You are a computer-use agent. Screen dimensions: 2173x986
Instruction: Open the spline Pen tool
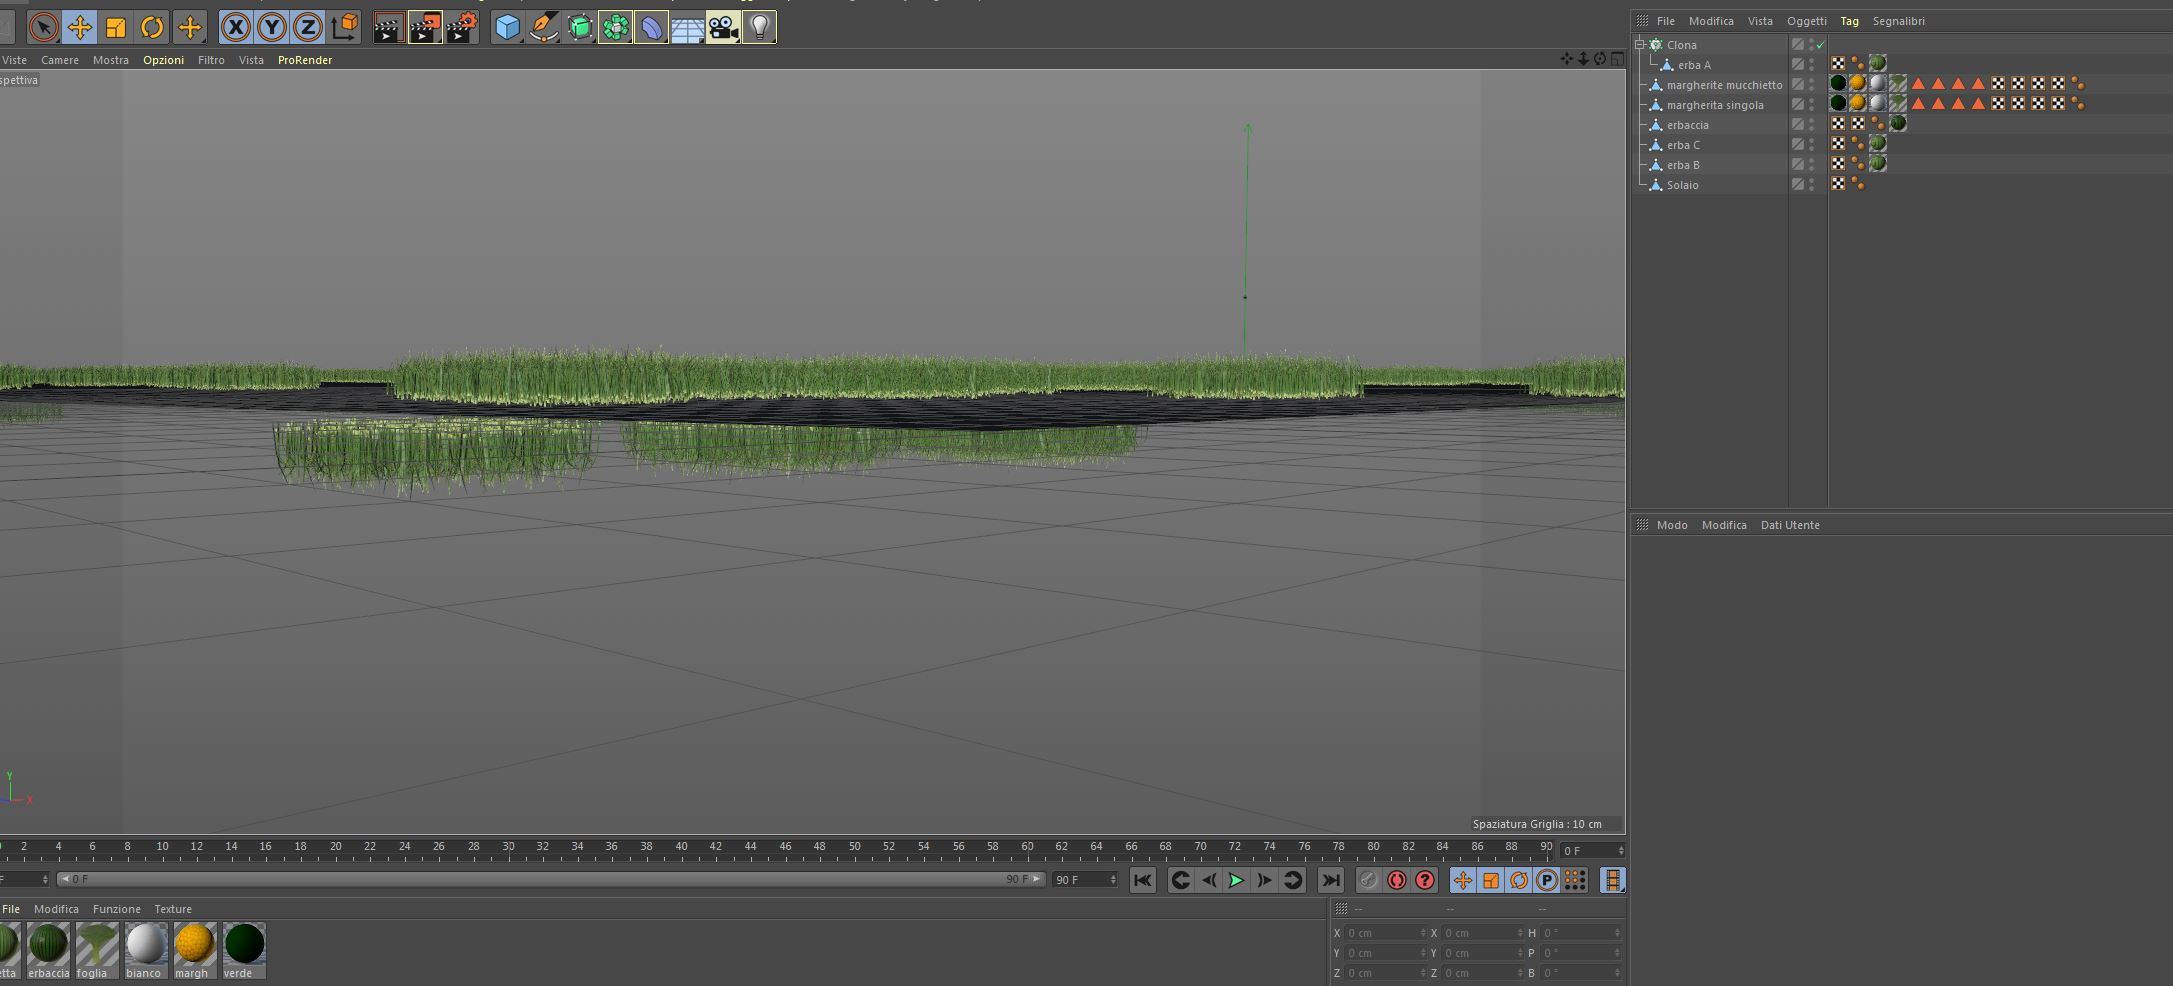543,27
